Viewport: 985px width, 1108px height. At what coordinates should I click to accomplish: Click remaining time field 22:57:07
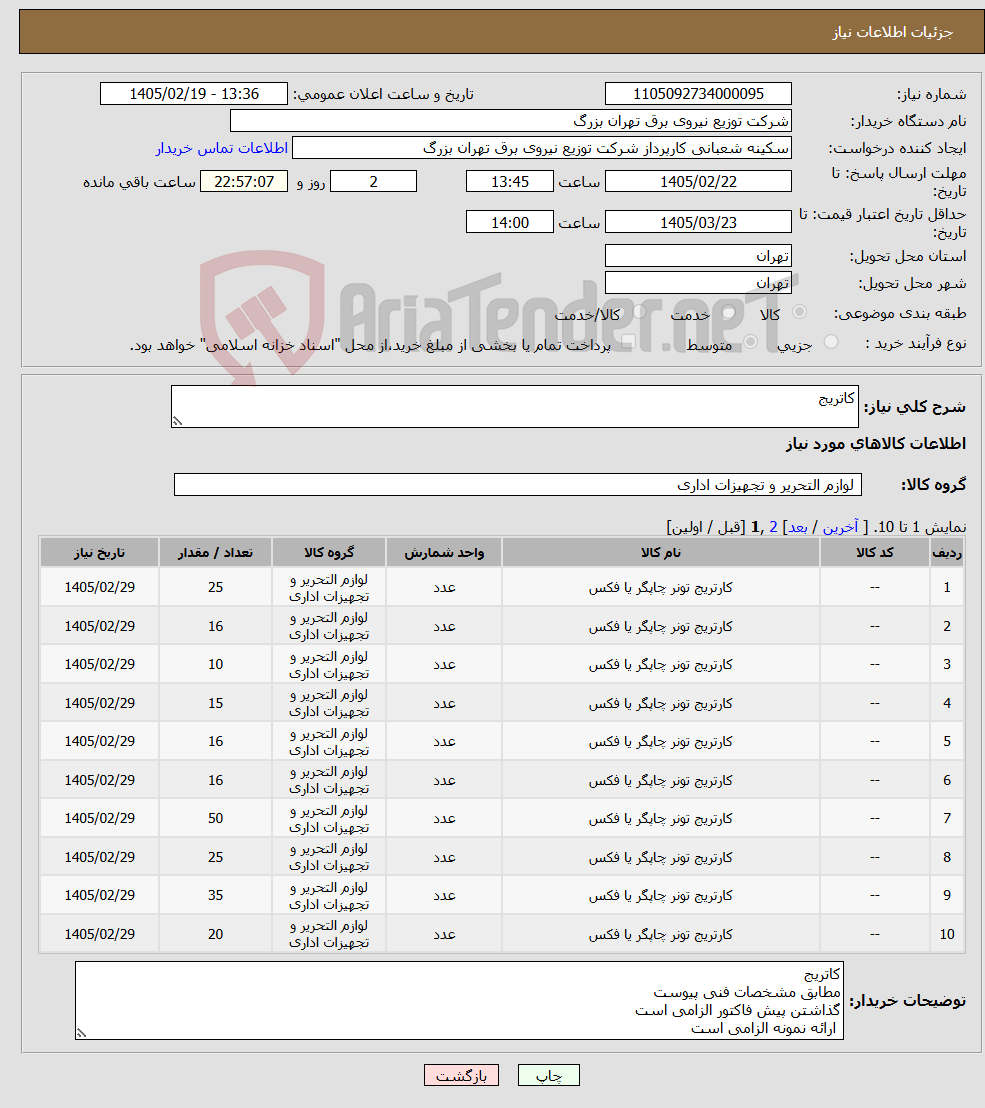(244, 182)
